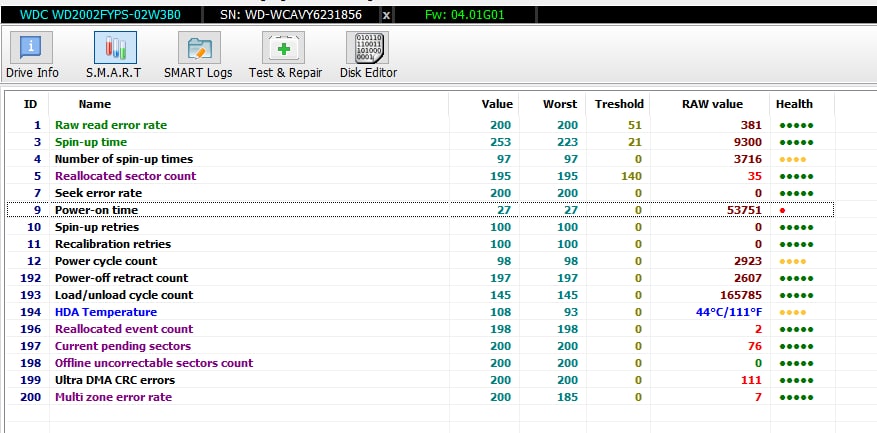
Task: Click yellow health dots for Power cycle count
Action: click(x=793, y=261)
